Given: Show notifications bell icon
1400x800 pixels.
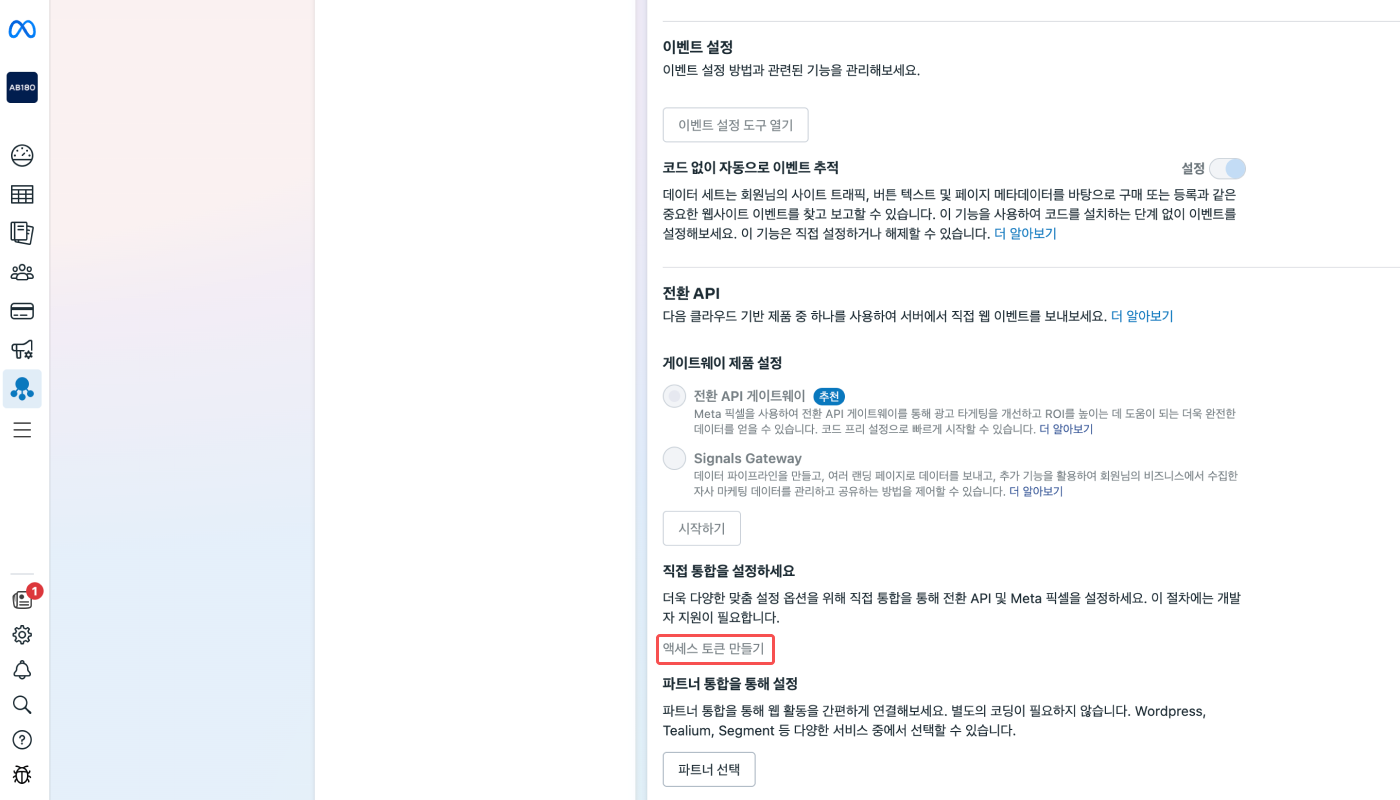Looking at the screenshot, I should point(22,670).
